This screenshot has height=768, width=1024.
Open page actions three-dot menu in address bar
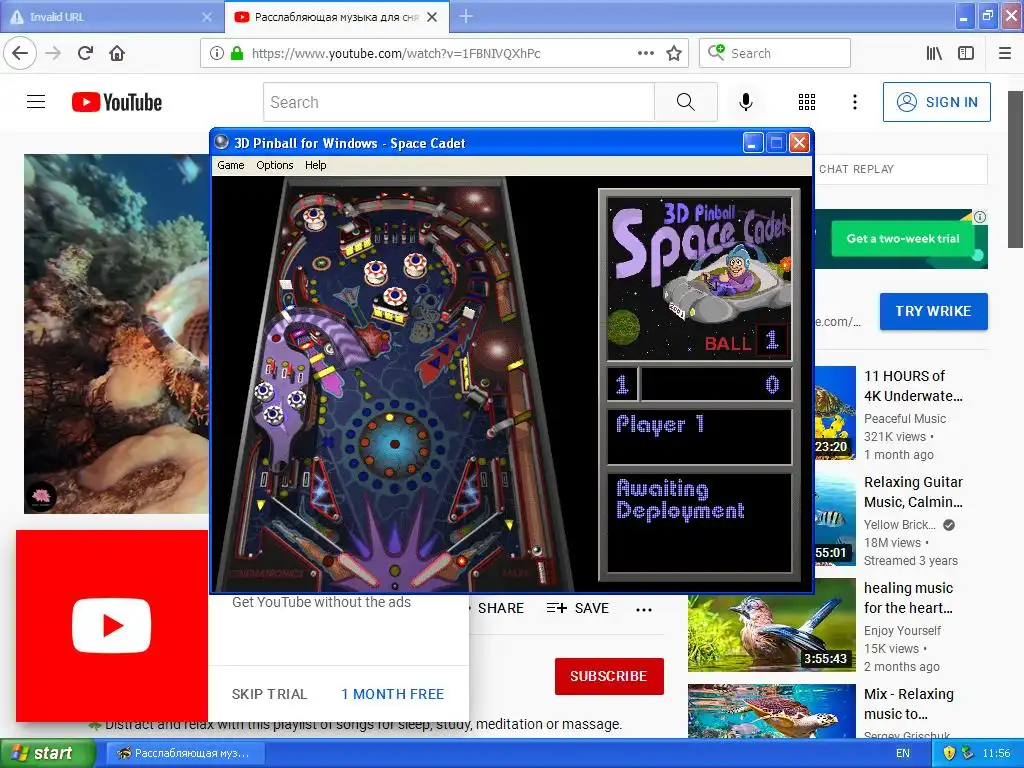[645, 53]
